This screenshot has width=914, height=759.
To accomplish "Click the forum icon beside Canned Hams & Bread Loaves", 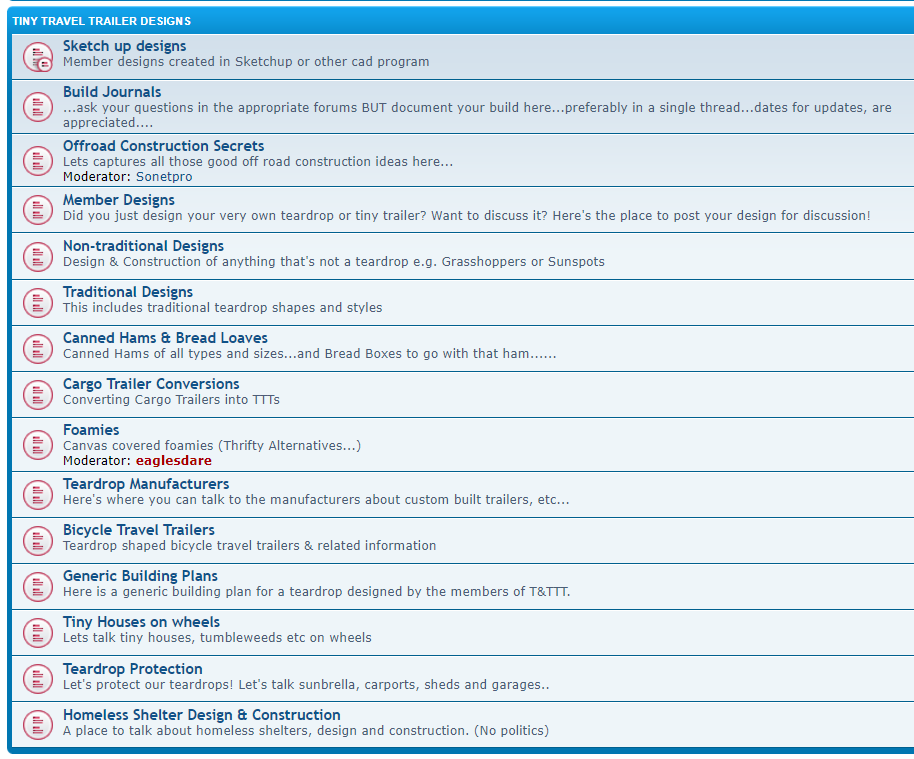I will pos(38,349).
